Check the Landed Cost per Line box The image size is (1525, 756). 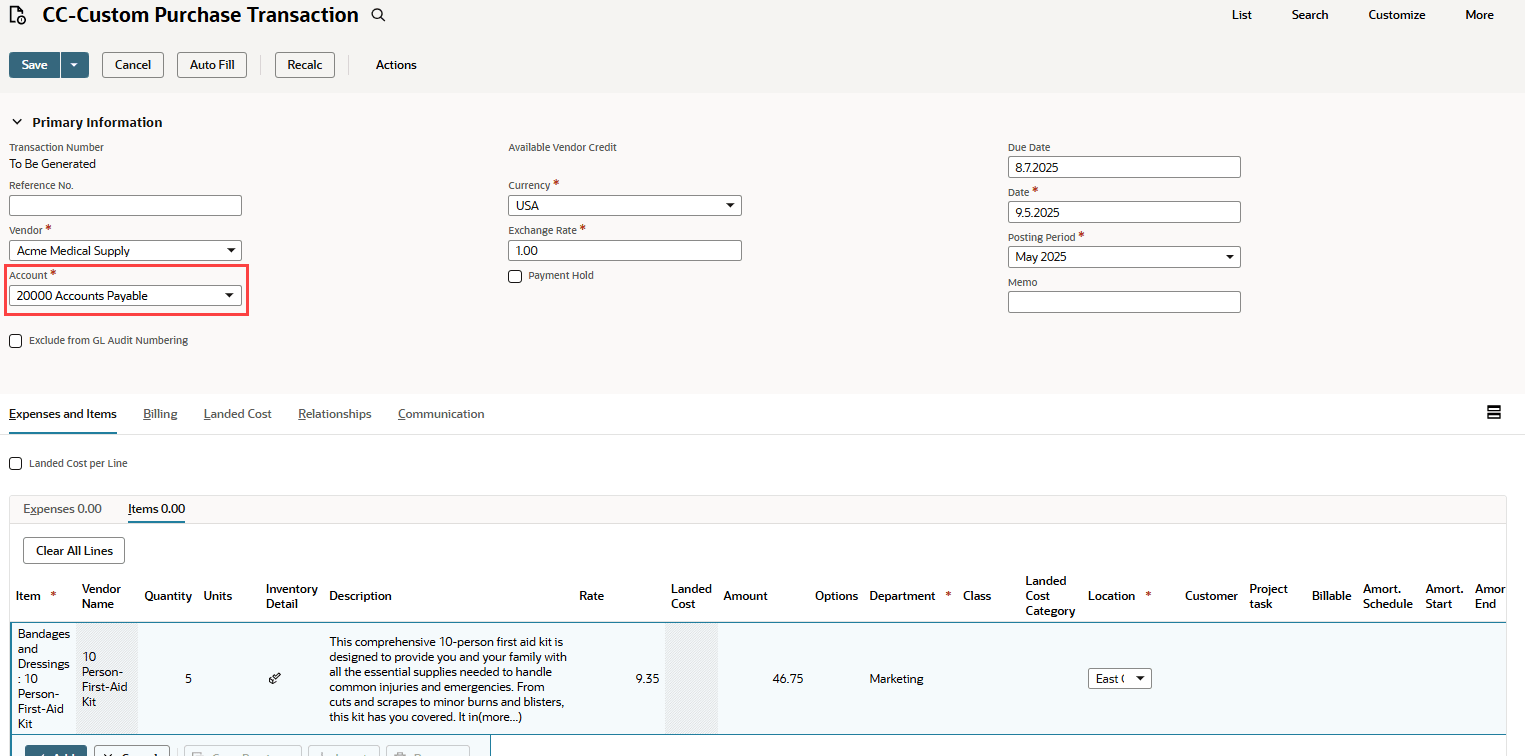[16, 464]
